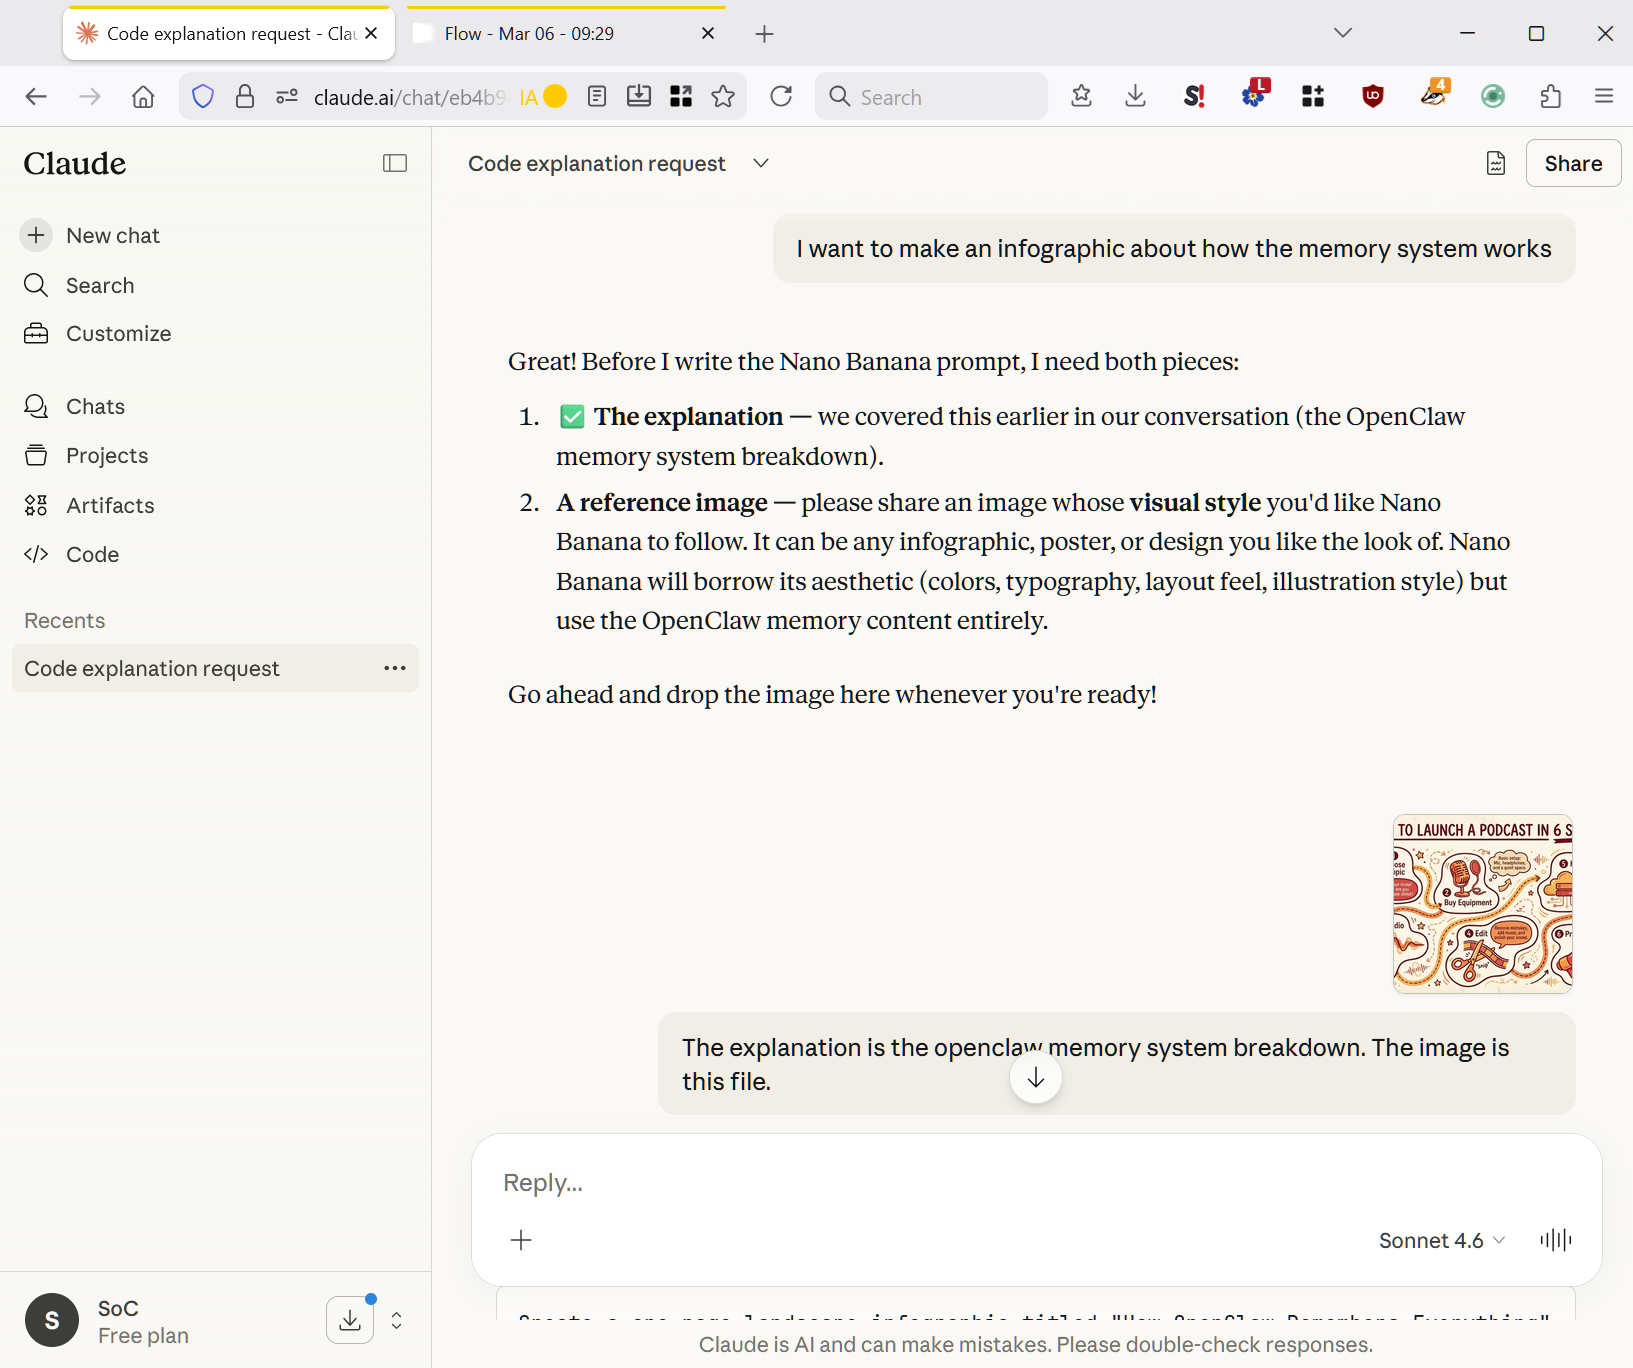Toggle the Claude sidebar panel icon

[395, 163]
